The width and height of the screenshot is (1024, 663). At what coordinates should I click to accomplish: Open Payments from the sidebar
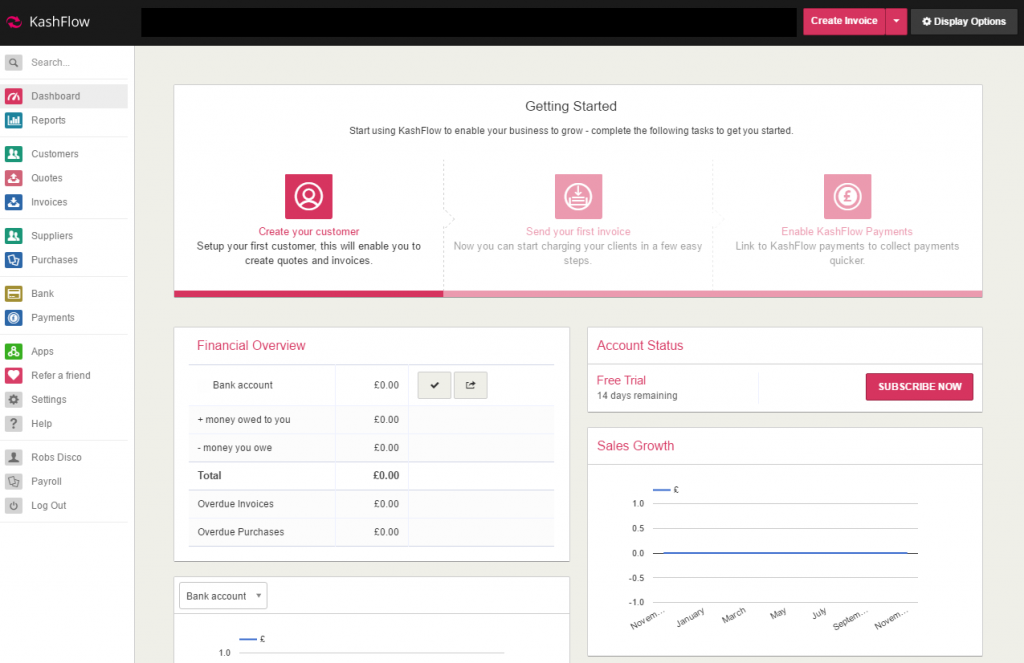click(x=53, y=317)
